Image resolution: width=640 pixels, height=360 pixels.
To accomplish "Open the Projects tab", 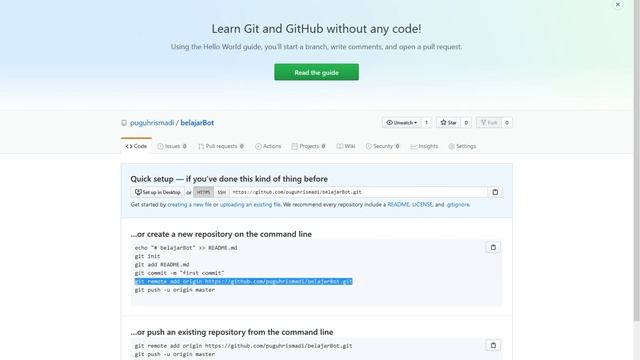I will coord(308,146).
